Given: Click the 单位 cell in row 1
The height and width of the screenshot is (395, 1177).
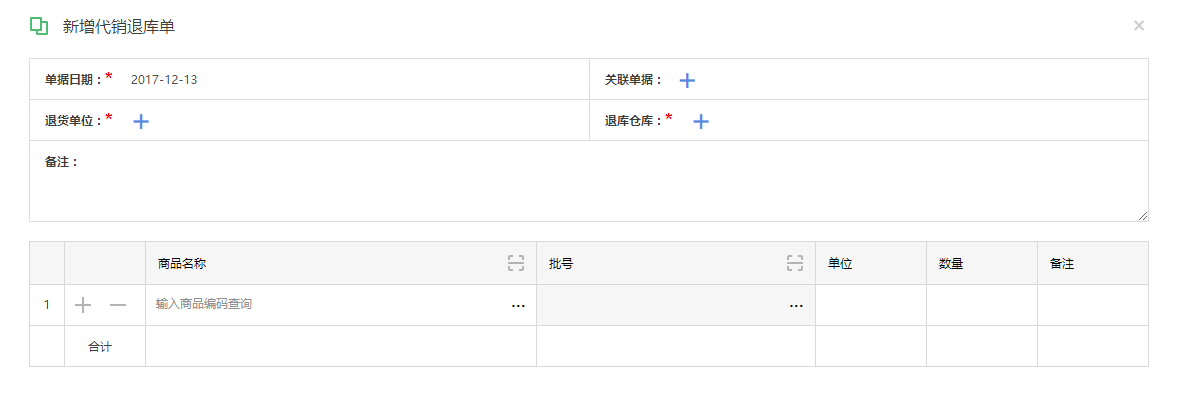Looking at the screenshot, I should [x=871, y=305].
